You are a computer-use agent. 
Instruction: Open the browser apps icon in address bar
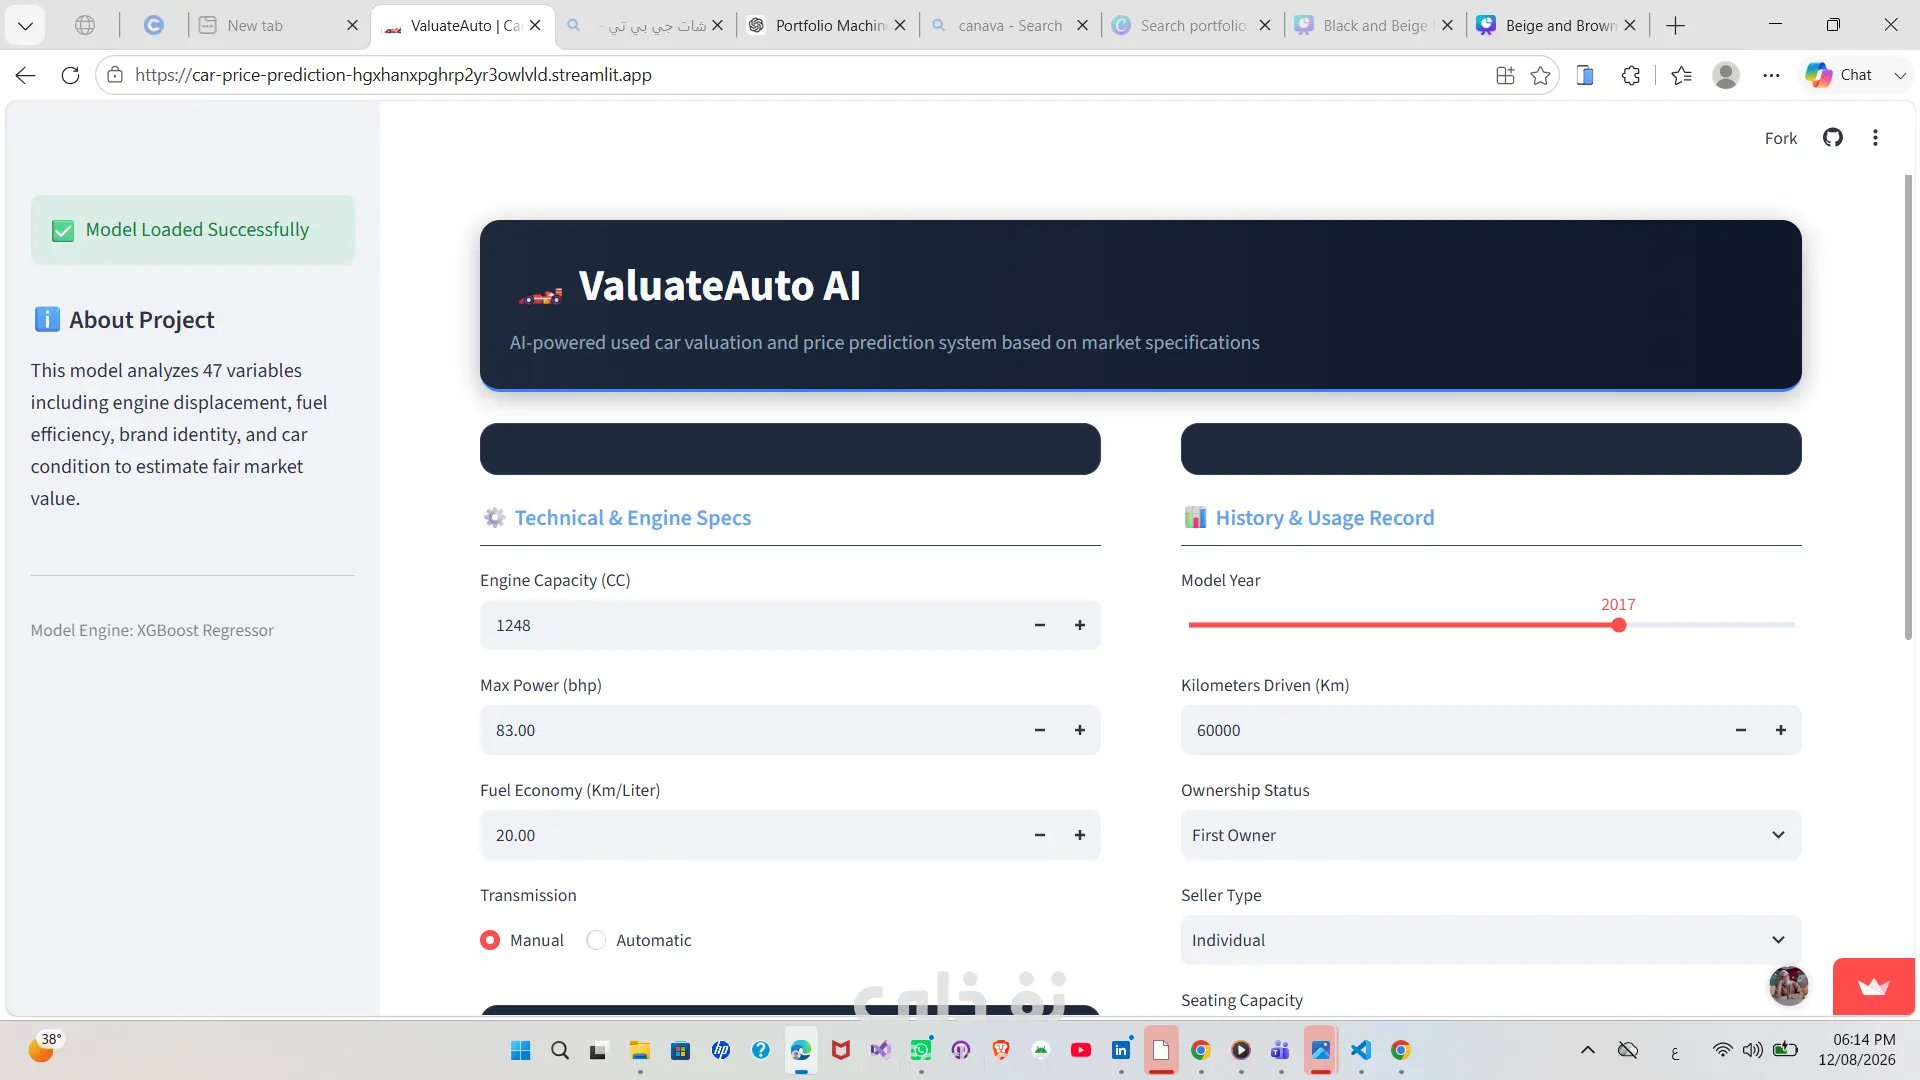pos(1505,75)
